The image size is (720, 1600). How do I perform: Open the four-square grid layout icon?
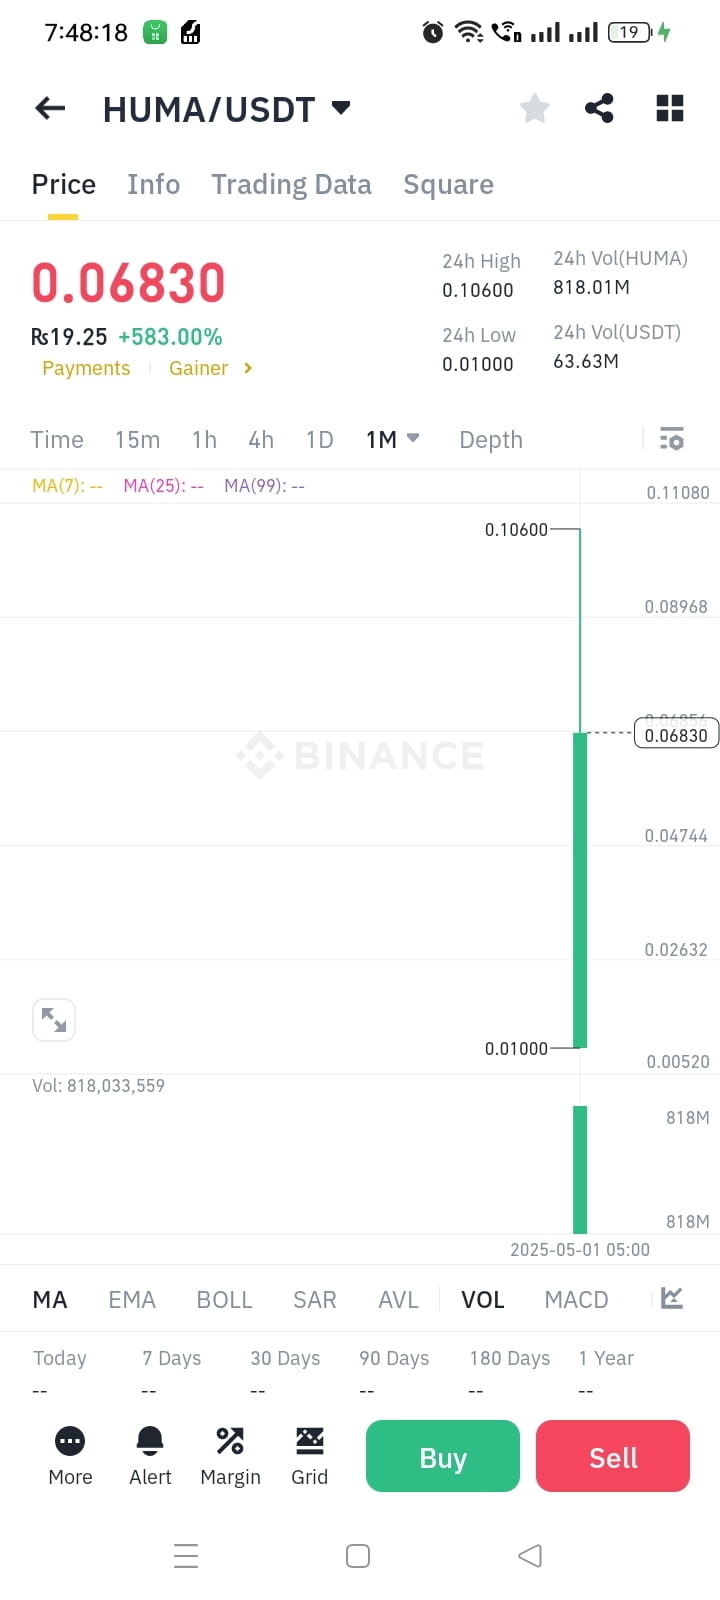tap(669, 108)
